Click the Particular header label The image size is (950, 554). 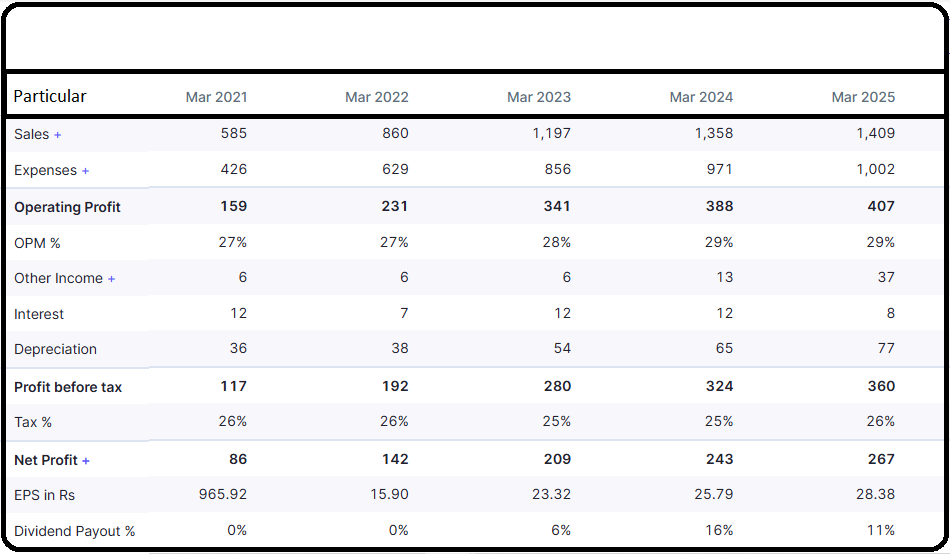tap(50, 96)
